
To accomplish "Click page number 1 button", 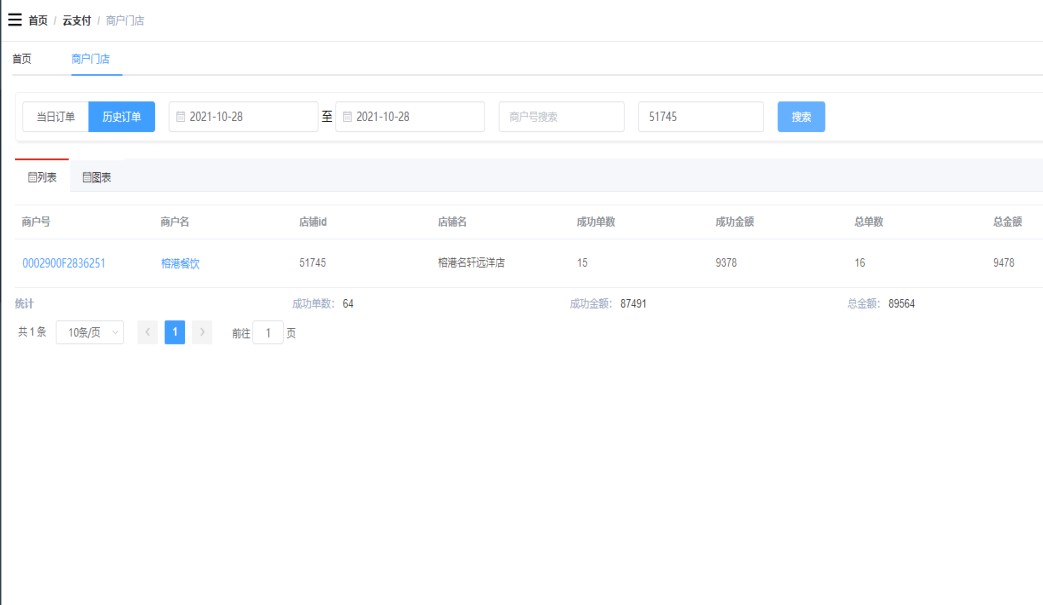I will click(x=175, y=333).
